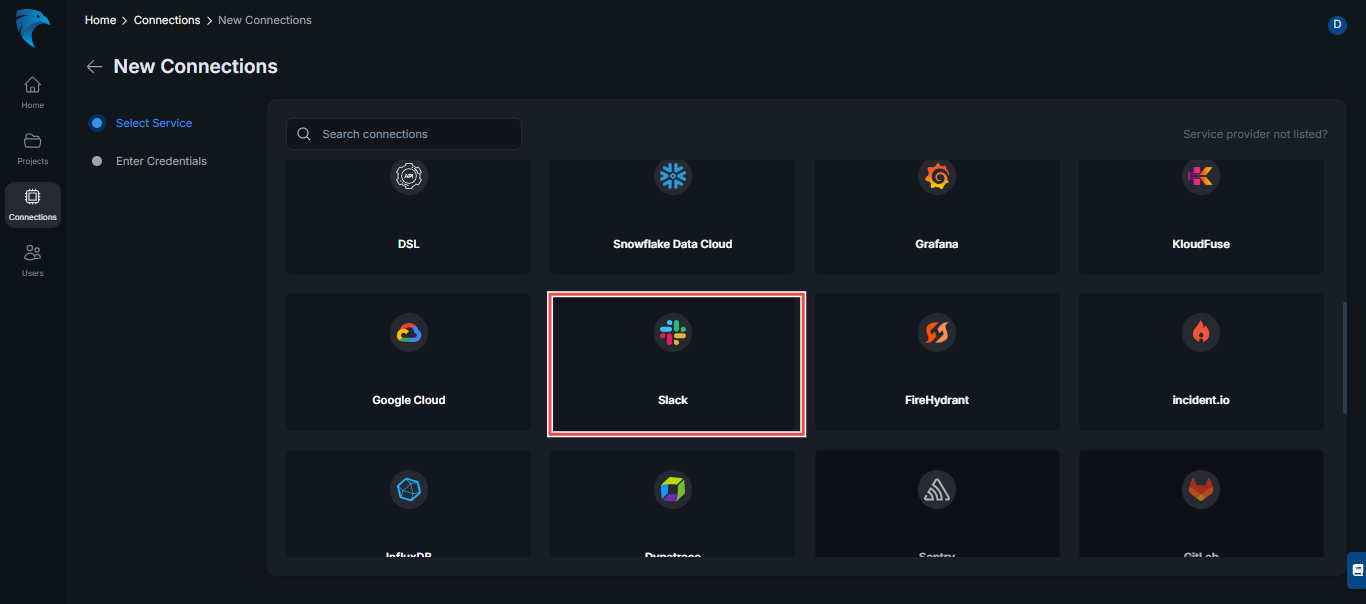Viewport: 1366px width, 604px height.
Task: Select the KloudFuse icon
Action: 1201,176
